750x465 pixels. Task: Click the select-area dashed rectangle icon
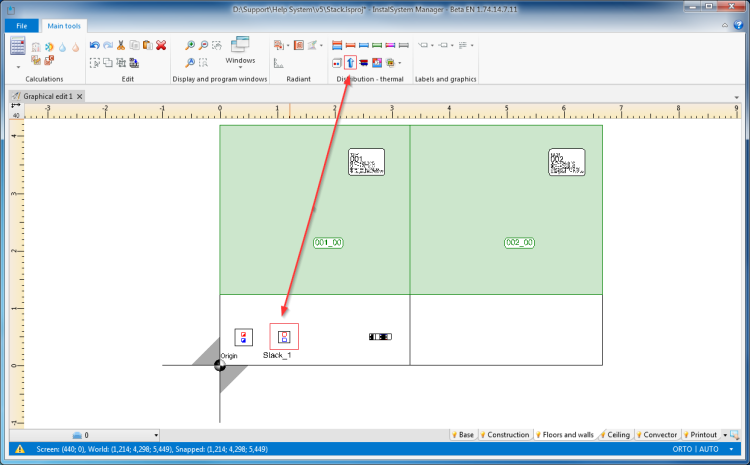[94, 62]
